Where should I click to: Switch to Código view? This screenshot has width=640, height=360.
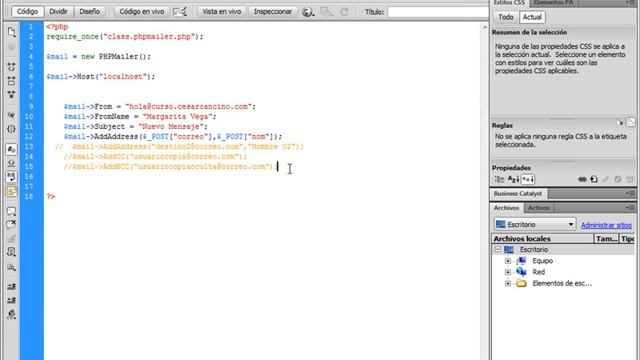28,11
